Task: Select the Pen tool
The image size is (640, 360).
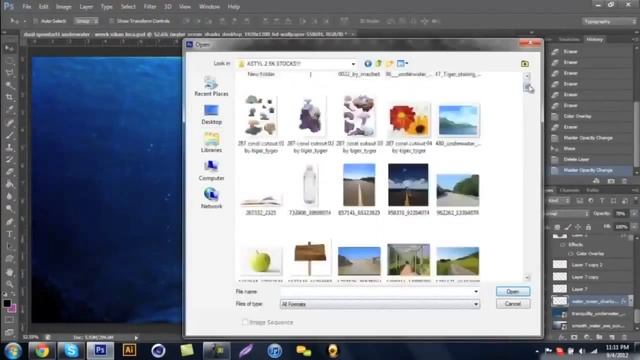Action: click(9, 222)
